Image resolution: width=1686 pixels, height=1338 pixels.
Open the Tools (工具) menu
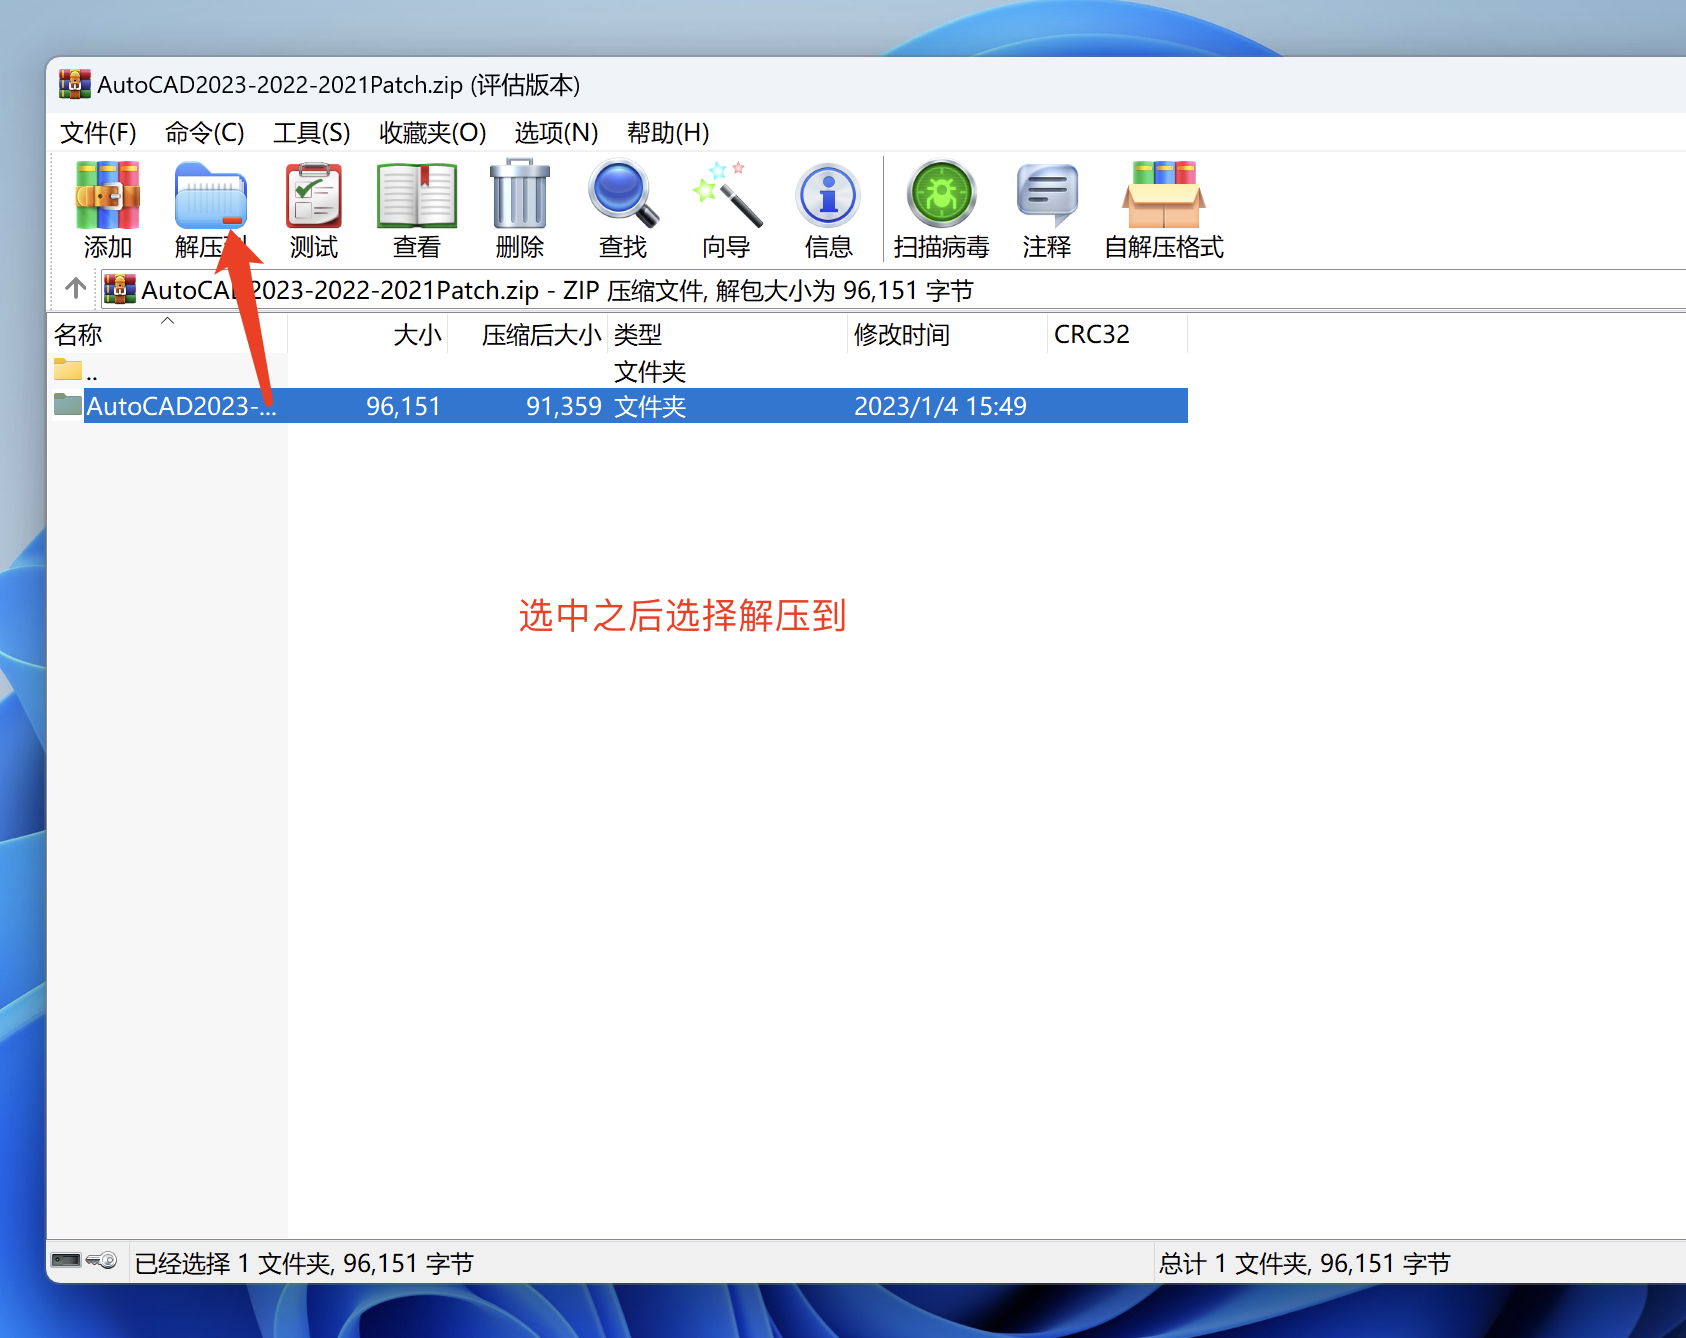coord(312,133)
